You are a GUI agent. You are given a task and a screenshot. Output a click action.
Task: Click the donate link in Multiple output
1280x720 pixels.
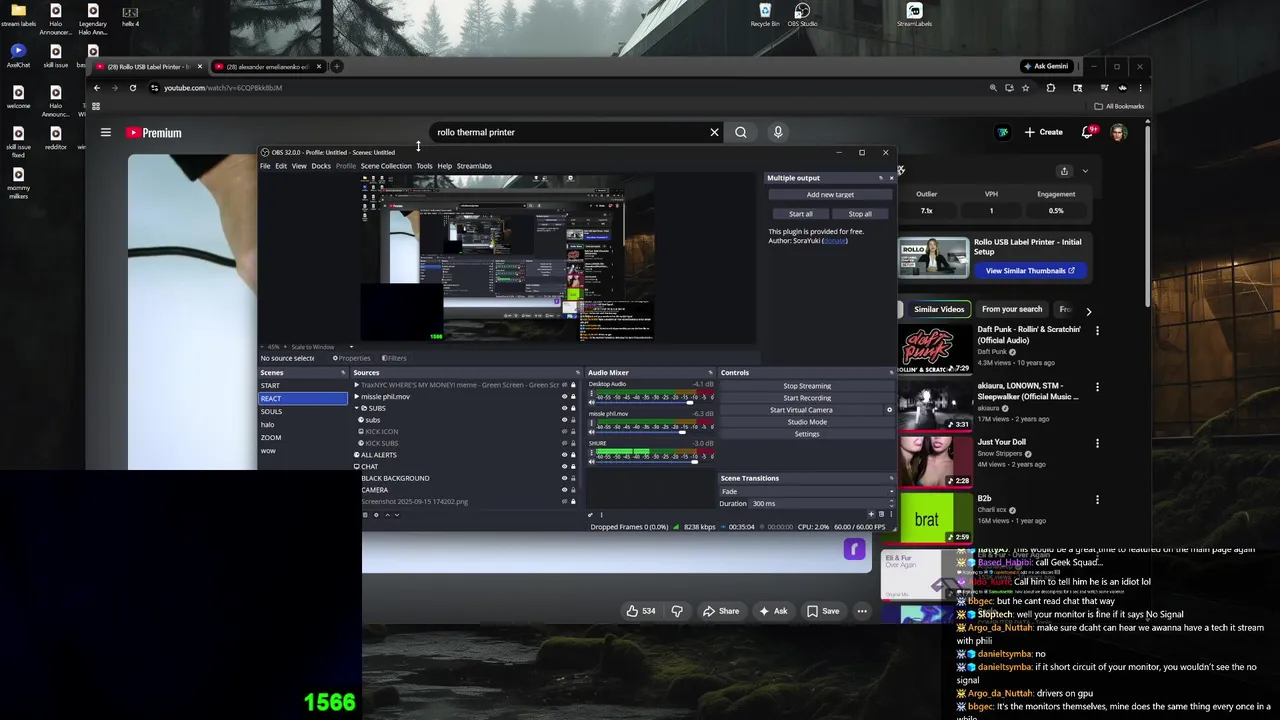(x=834, y=241)
